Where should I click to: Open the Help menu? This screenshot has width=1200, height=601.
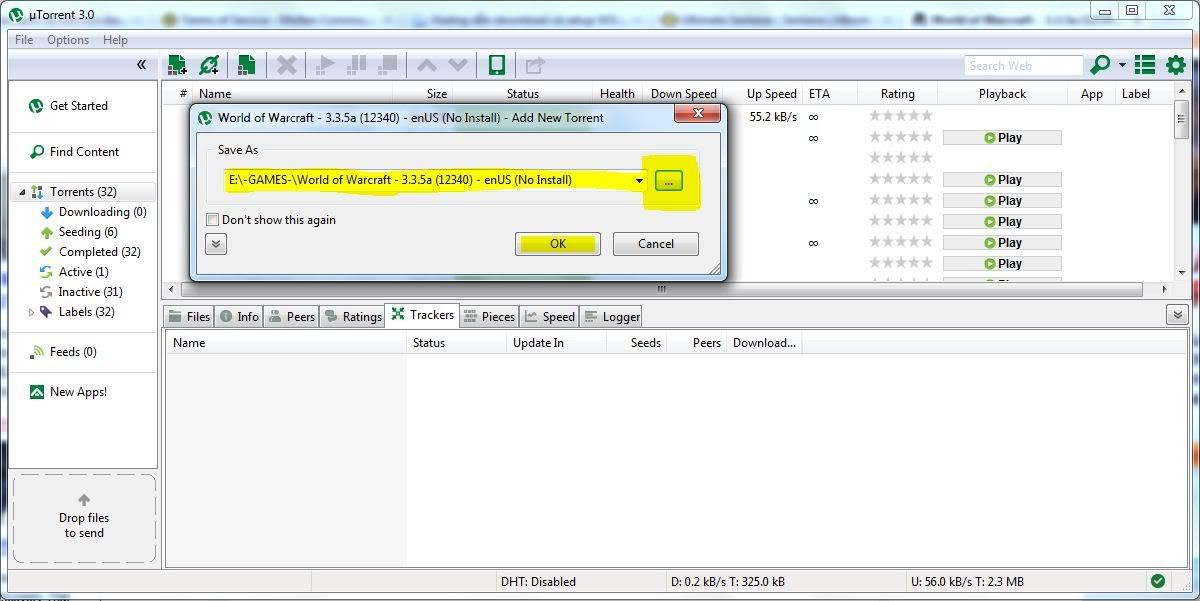point(115,40)
